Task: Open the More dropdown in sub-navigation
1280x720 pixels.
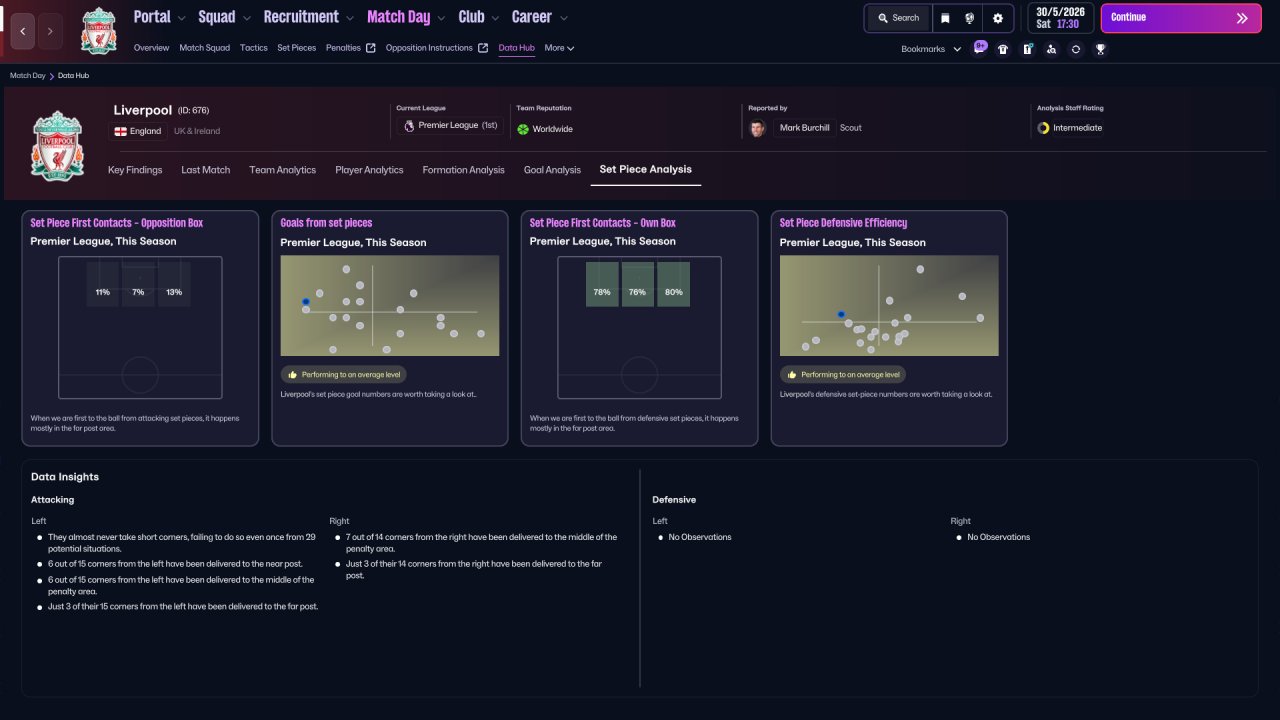Action: (559, 48)
